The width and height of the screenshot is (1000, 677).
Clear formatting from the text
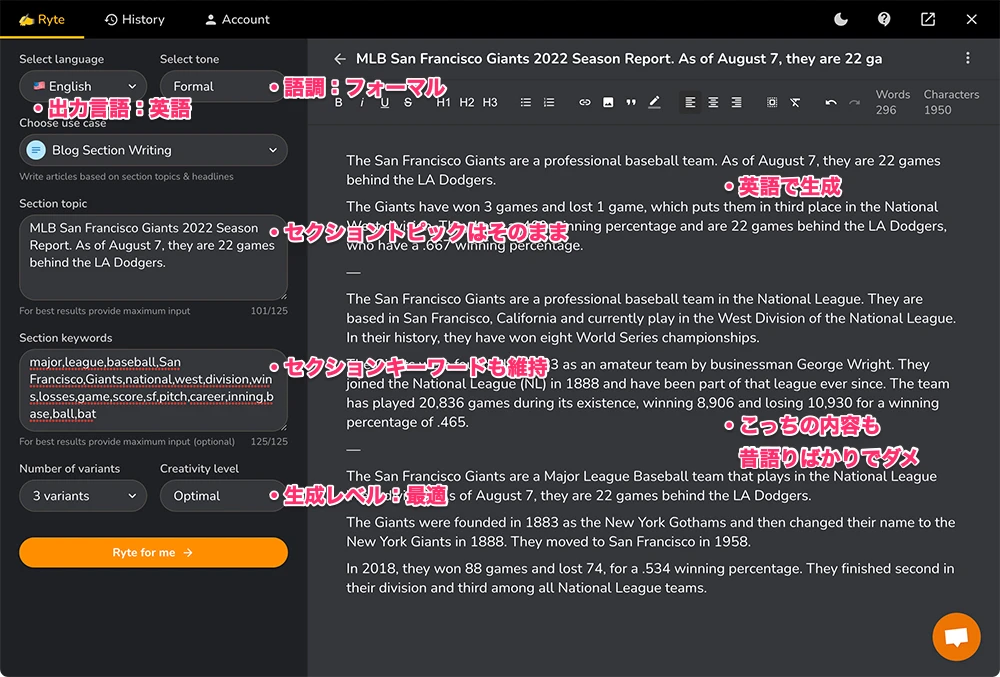coord(795,103)
